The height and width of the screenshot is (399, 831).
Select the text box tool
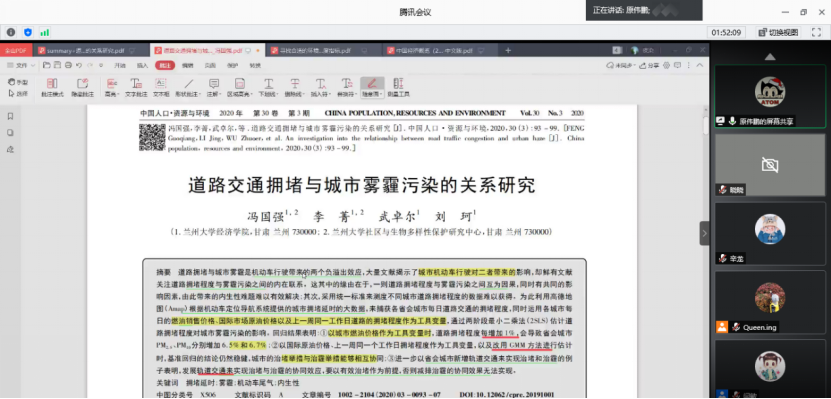tap(161, 87)
